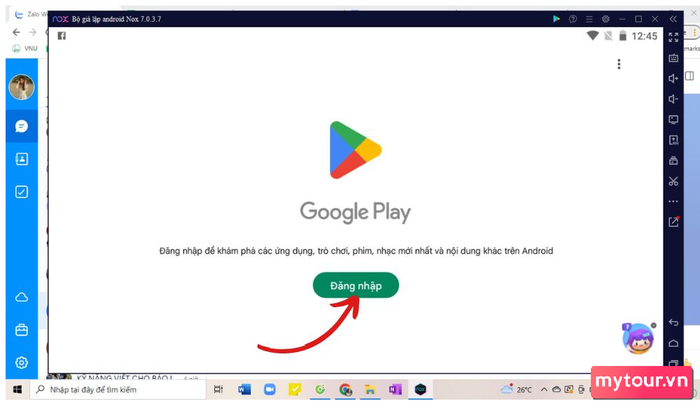
Task: Open Nox keyboard mapping icon
Action: pyautogui.click(x=673, y=58)
